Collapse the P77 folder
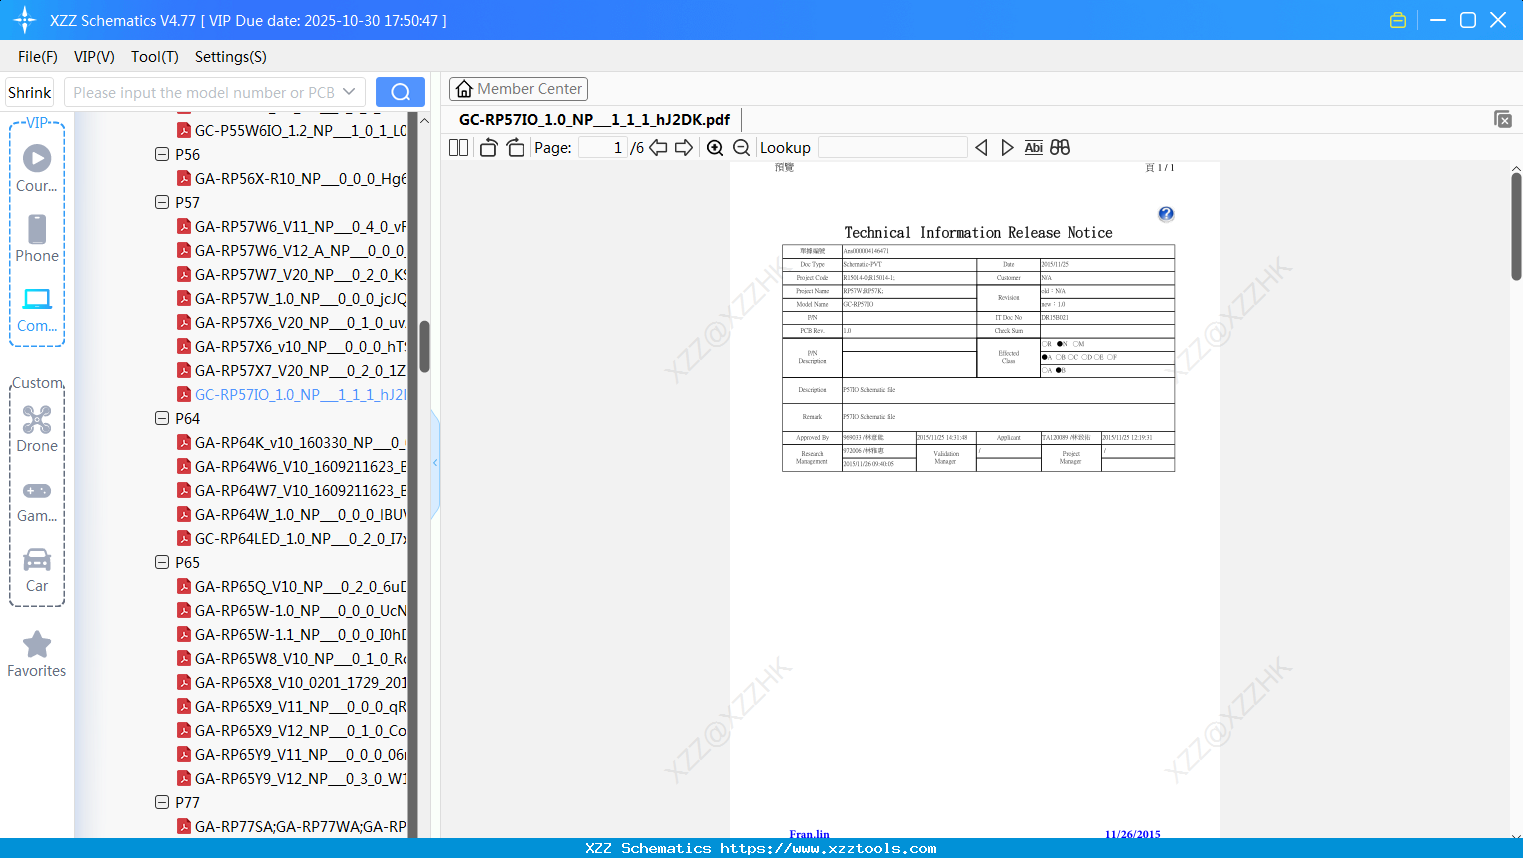The width and height of the screenshot is (1523, 858). click(162, 803)
